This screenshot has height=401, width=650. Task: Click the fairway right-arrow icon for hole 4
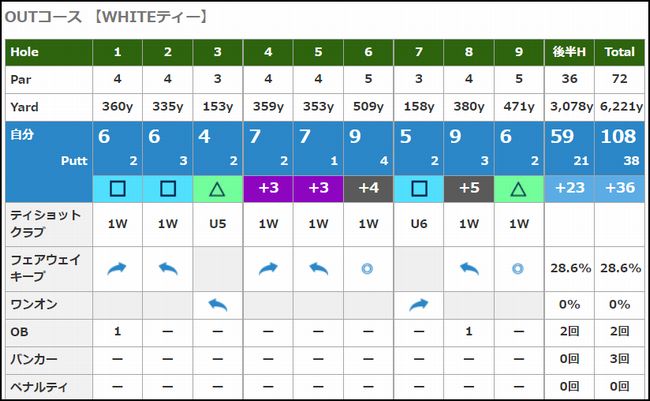coord(267,268)
